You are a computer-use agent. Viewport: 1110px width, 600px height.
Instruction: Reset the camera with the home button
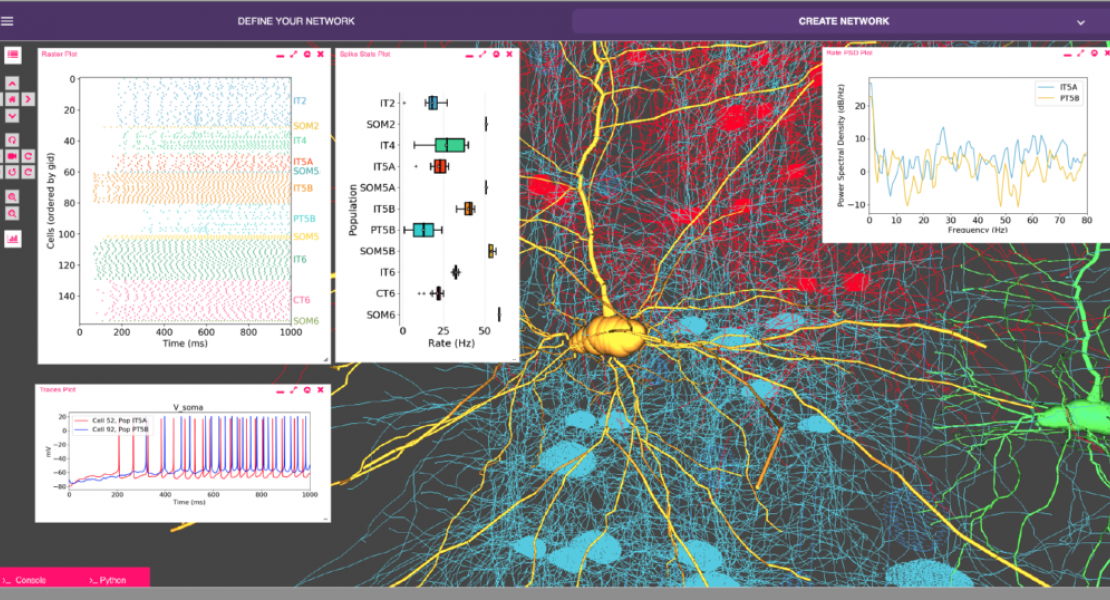tap(12, 99)
